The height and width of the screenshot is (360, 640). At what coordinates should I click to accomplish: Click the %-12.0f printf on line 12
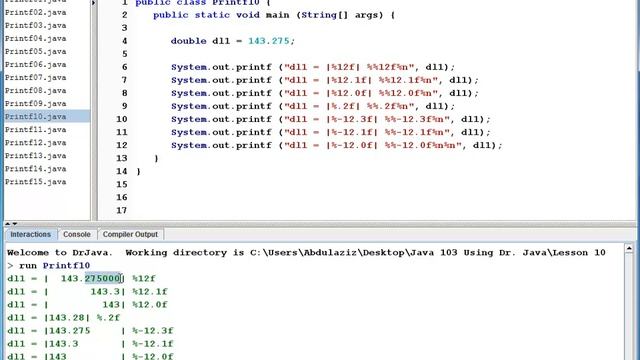336,145
